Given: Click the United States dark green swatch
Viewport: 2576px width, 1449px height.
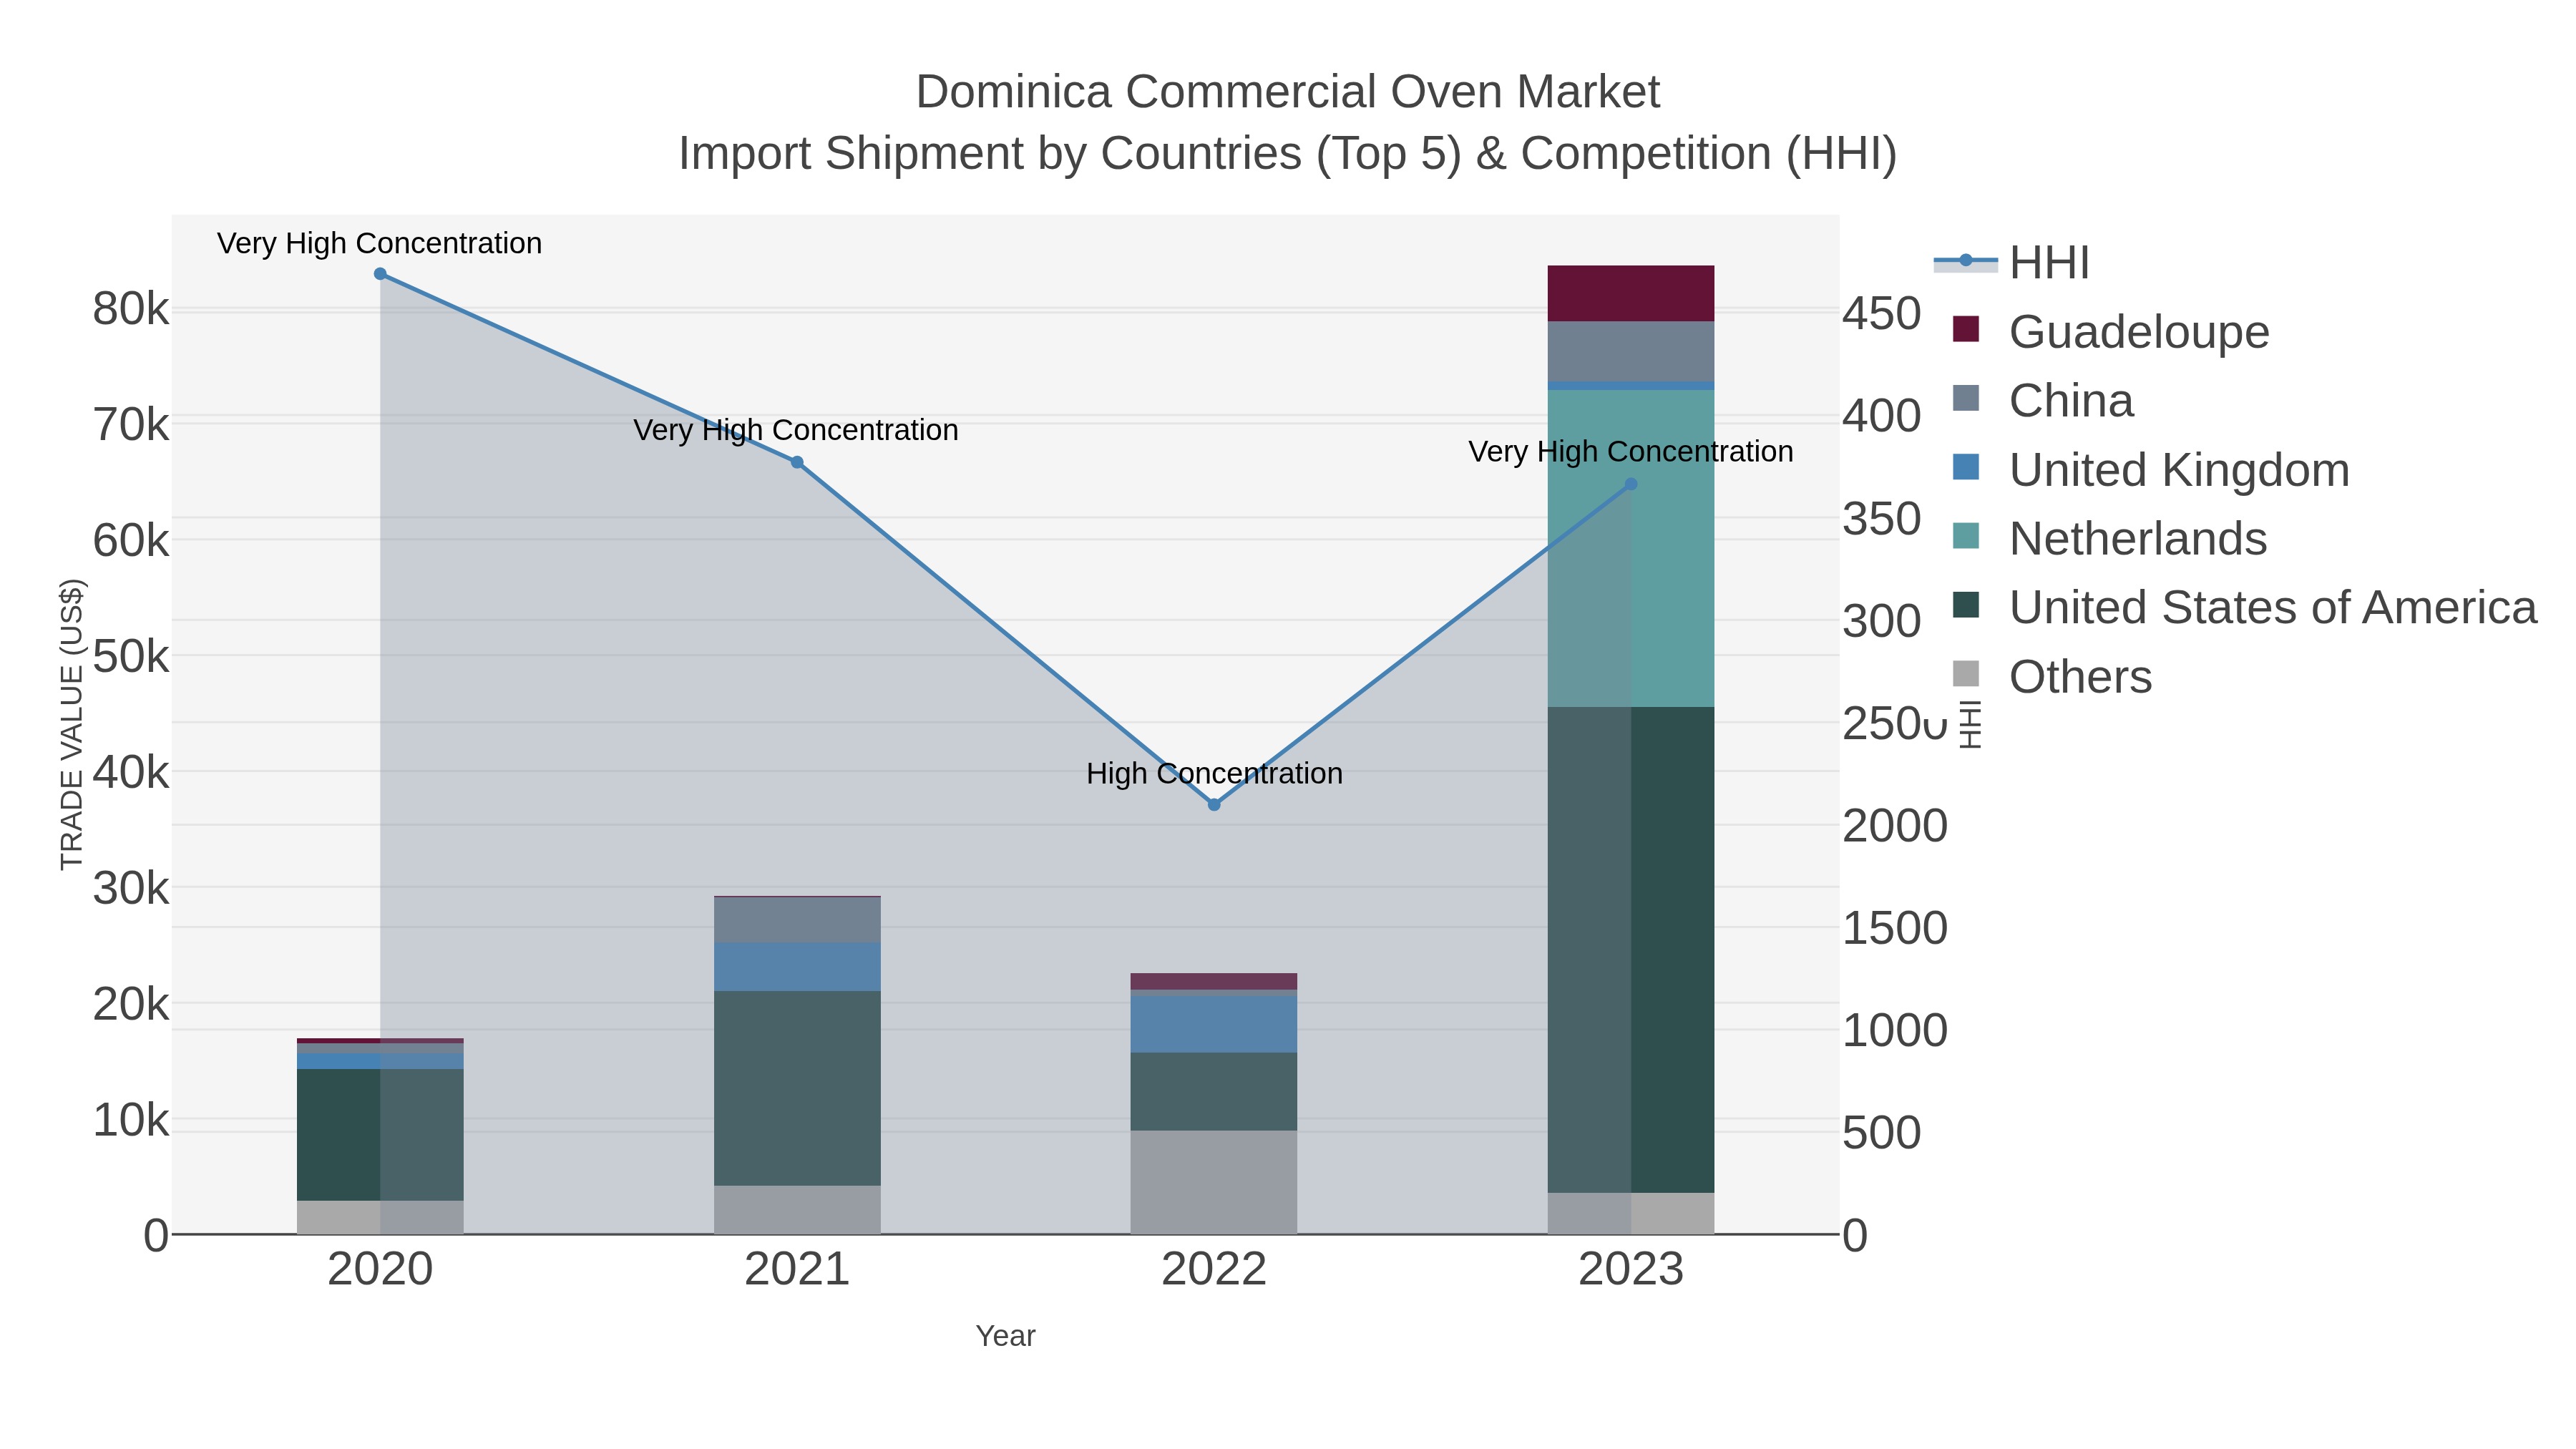Looking at the screenshot, I should 1966,605.
